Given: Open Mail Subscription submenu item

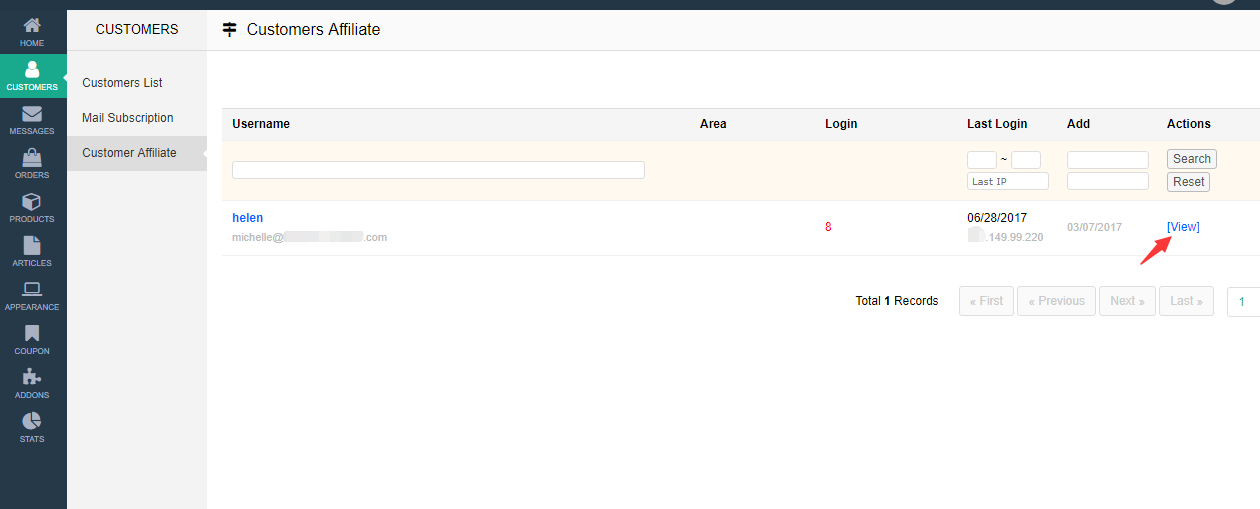Looking at the screenshot, I should (128, 118).
